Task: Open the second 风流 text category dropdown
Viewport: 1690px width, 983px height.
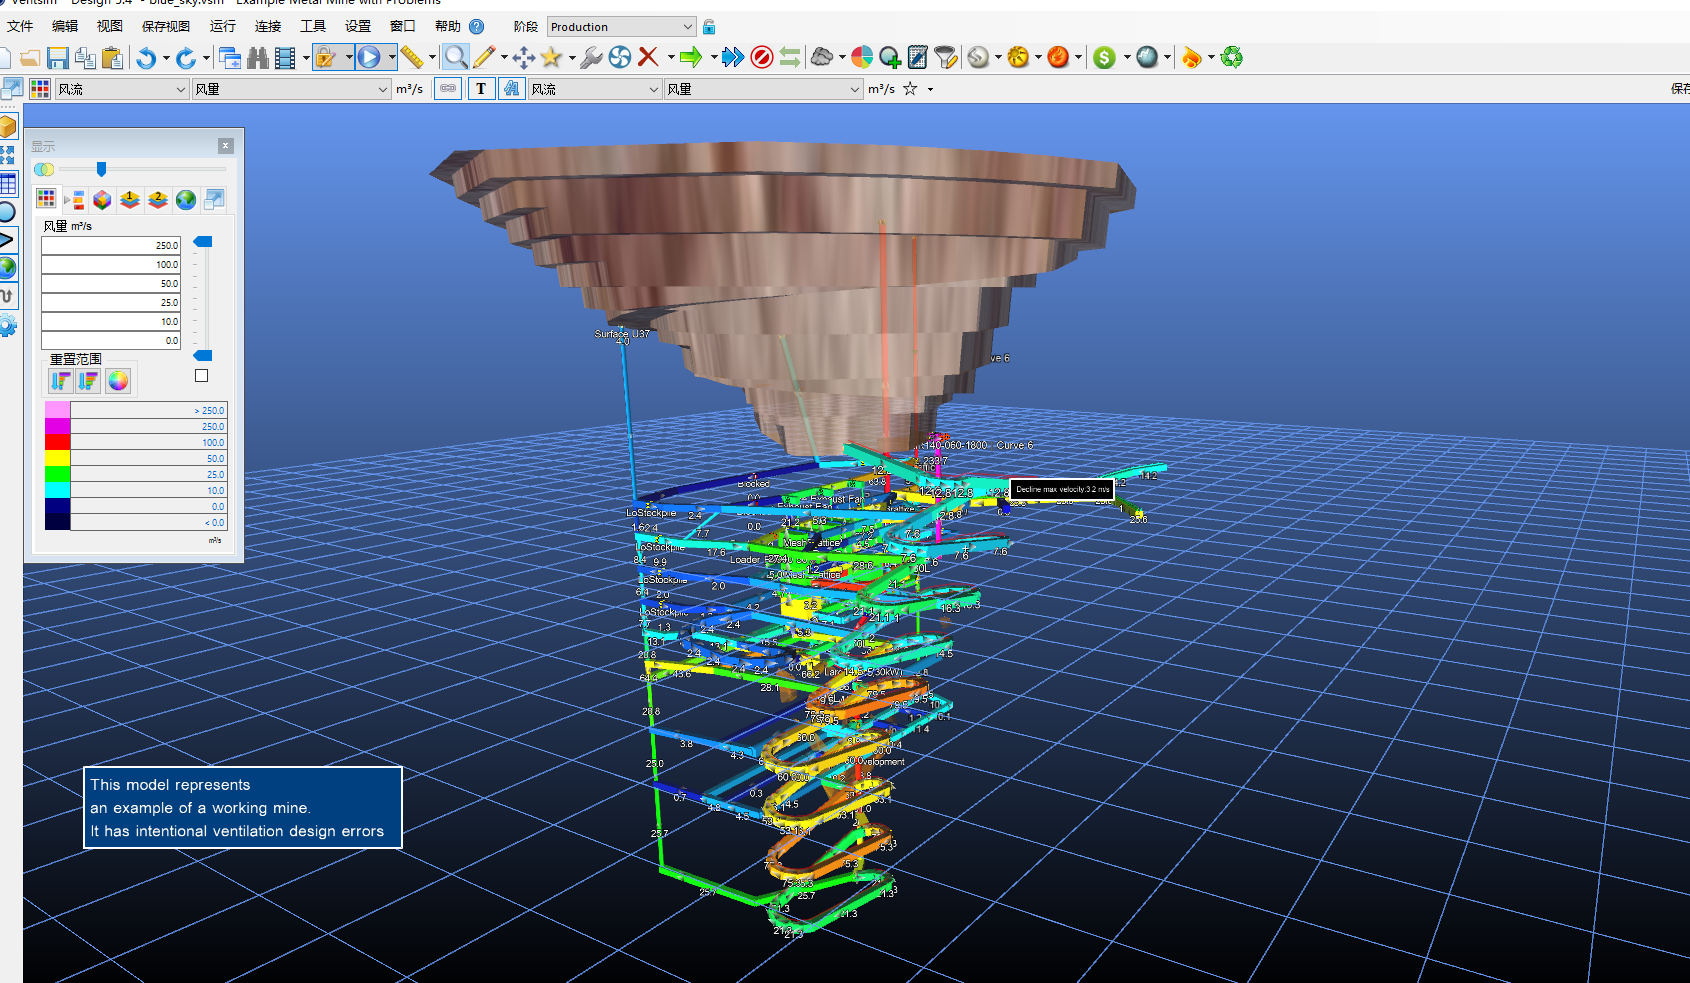Action: tap(595, 89)
